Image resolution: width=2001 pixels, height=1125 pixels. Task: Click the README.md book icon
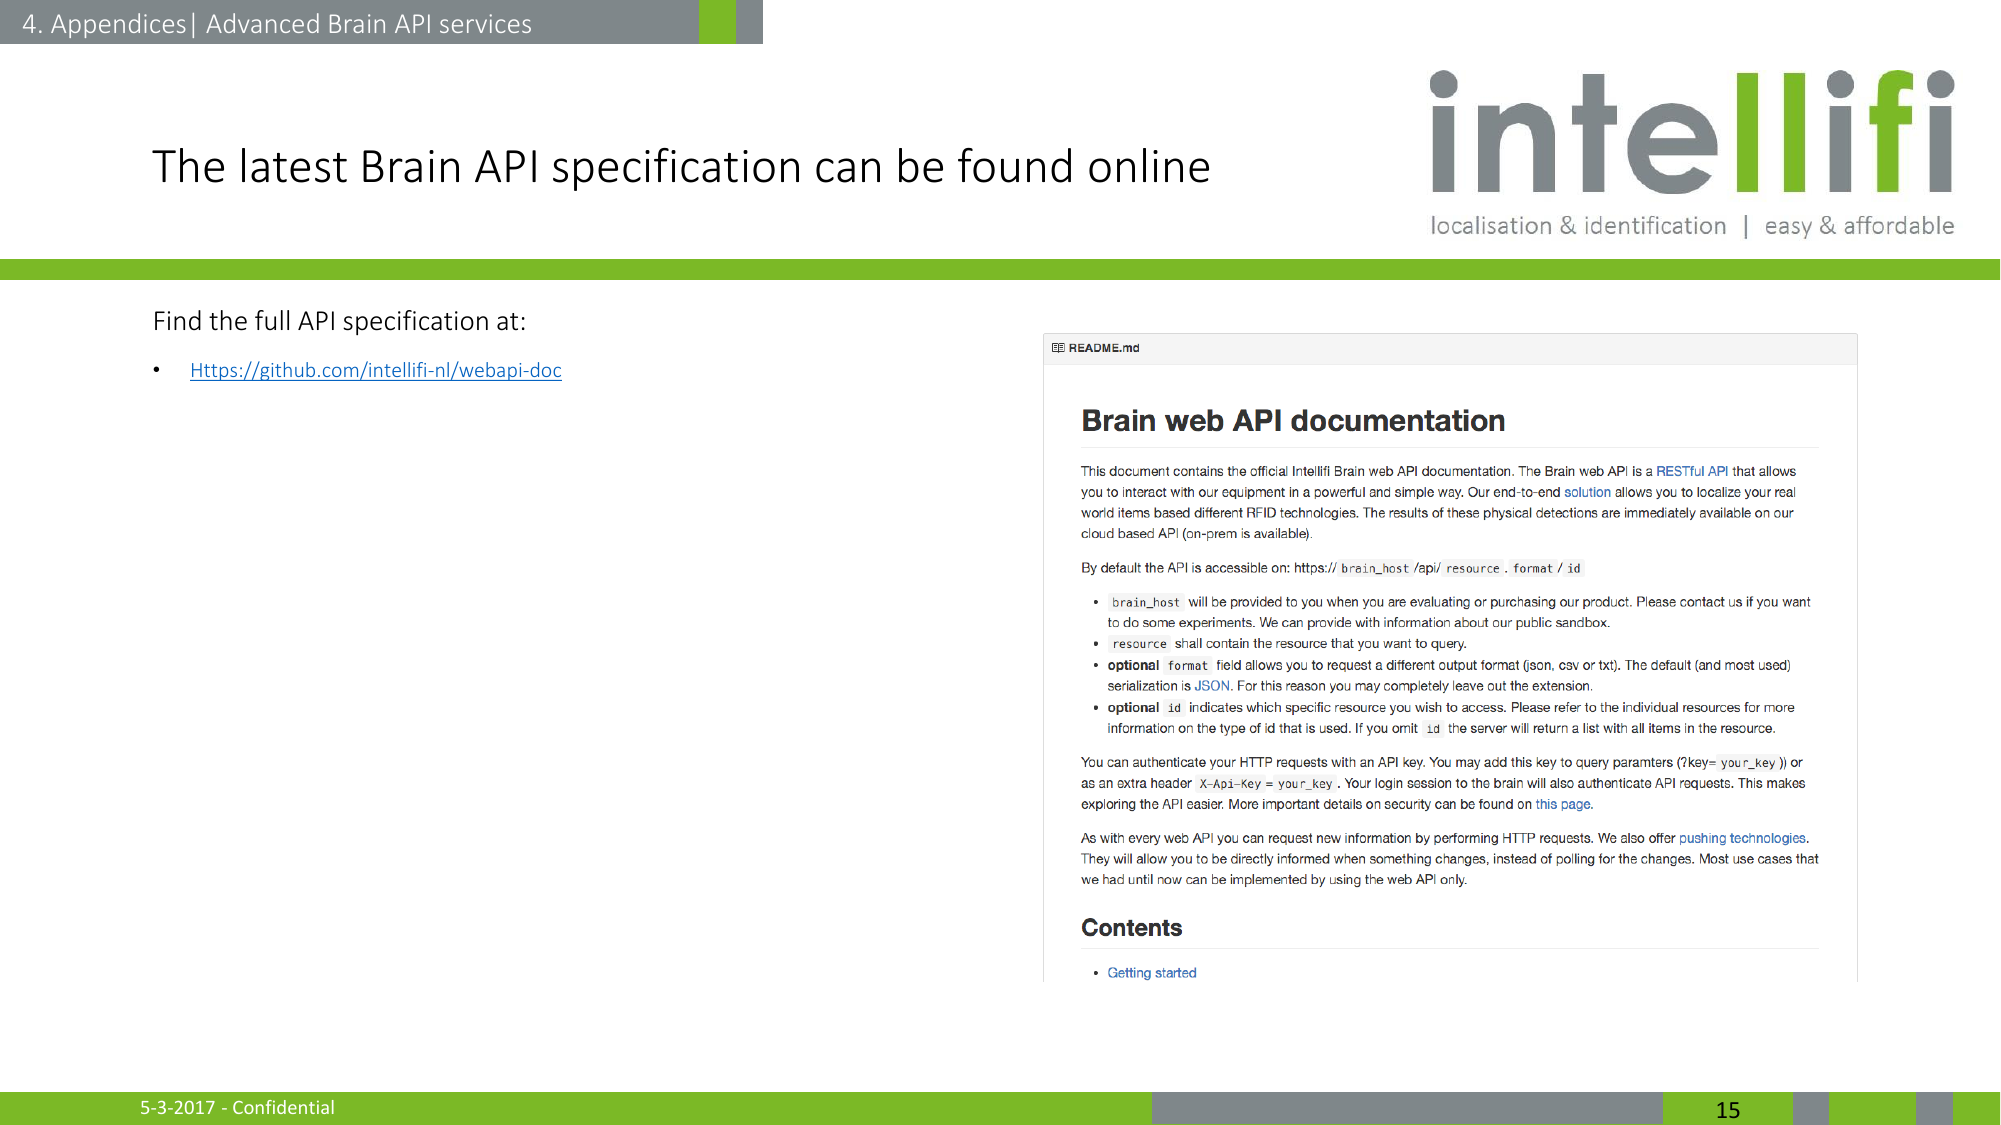click(1058, 348)
